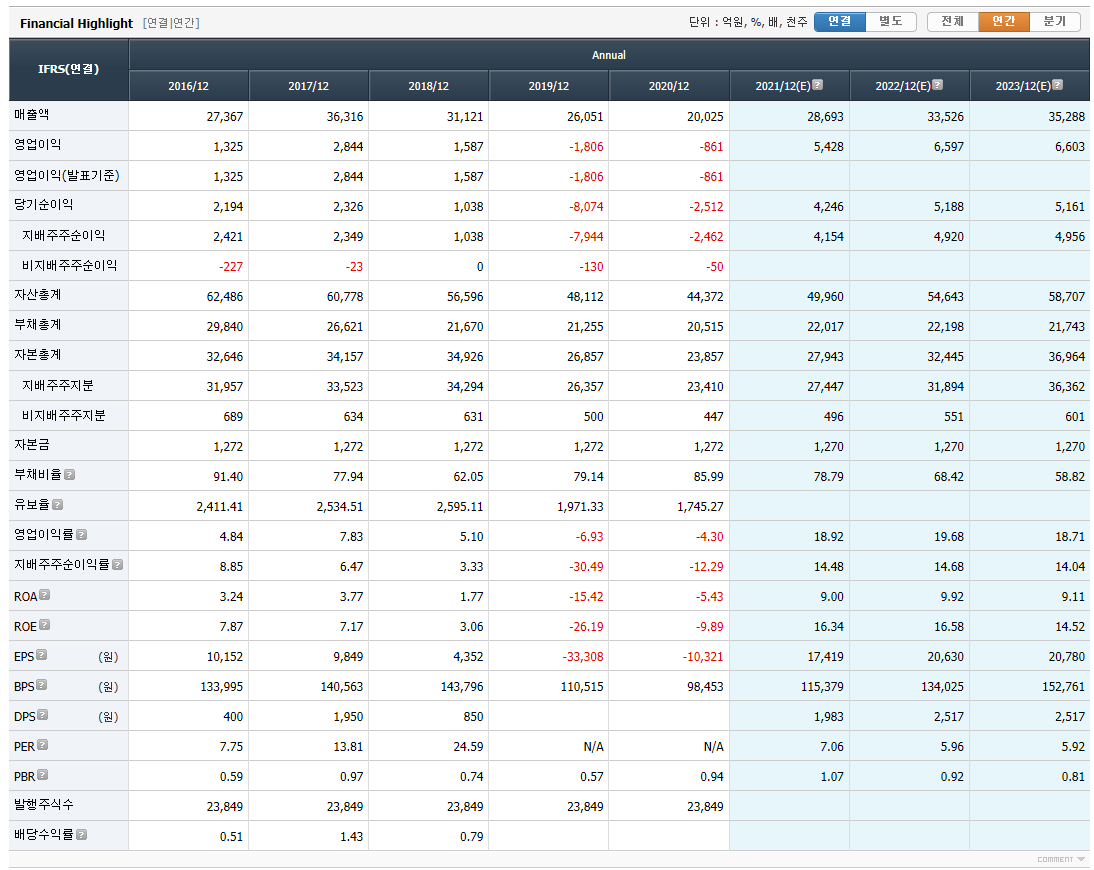1094x870 pixels.
Task: Open help icon beside 2023/12(E) header
Action: [x=1058, y=84]
